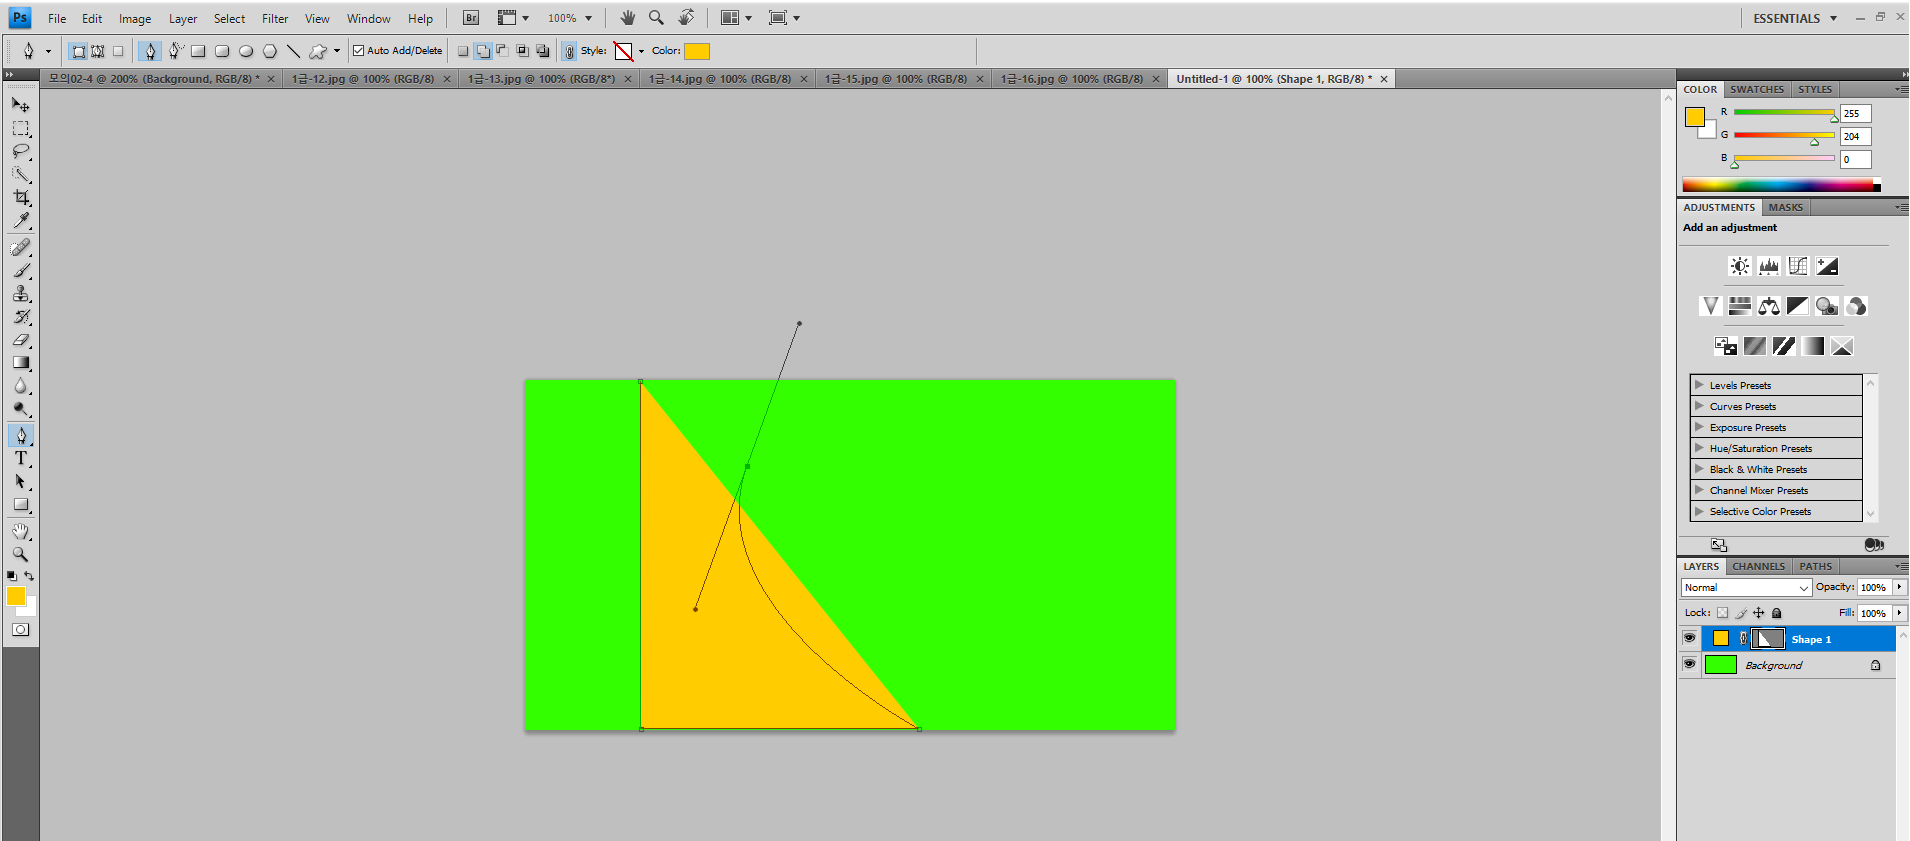
Task: Open the Filter menu
Action: [x=275, y=19]
